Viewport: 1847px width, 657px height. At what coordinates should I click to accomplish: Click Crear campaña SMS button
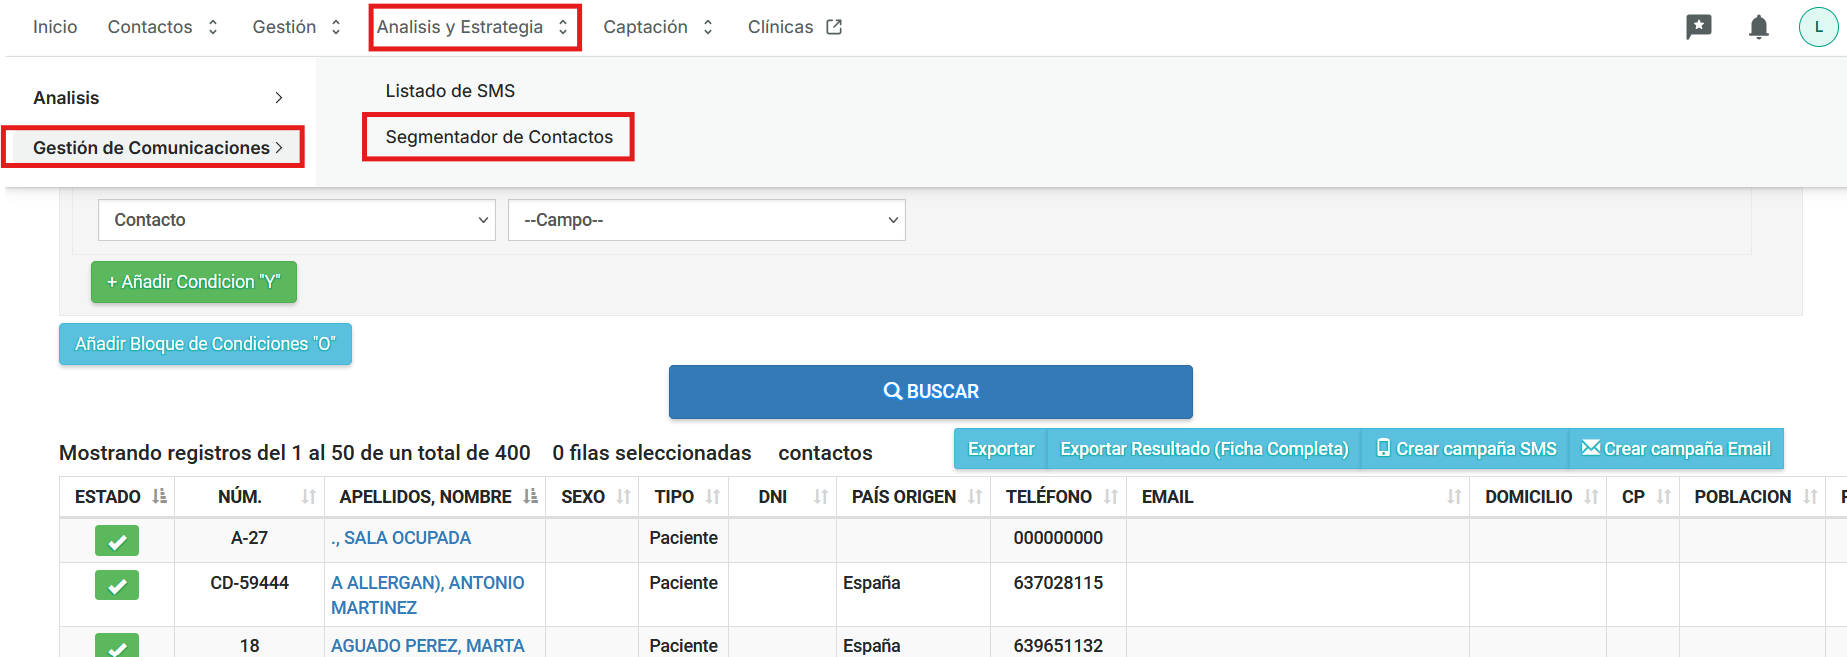point(1466,449)
